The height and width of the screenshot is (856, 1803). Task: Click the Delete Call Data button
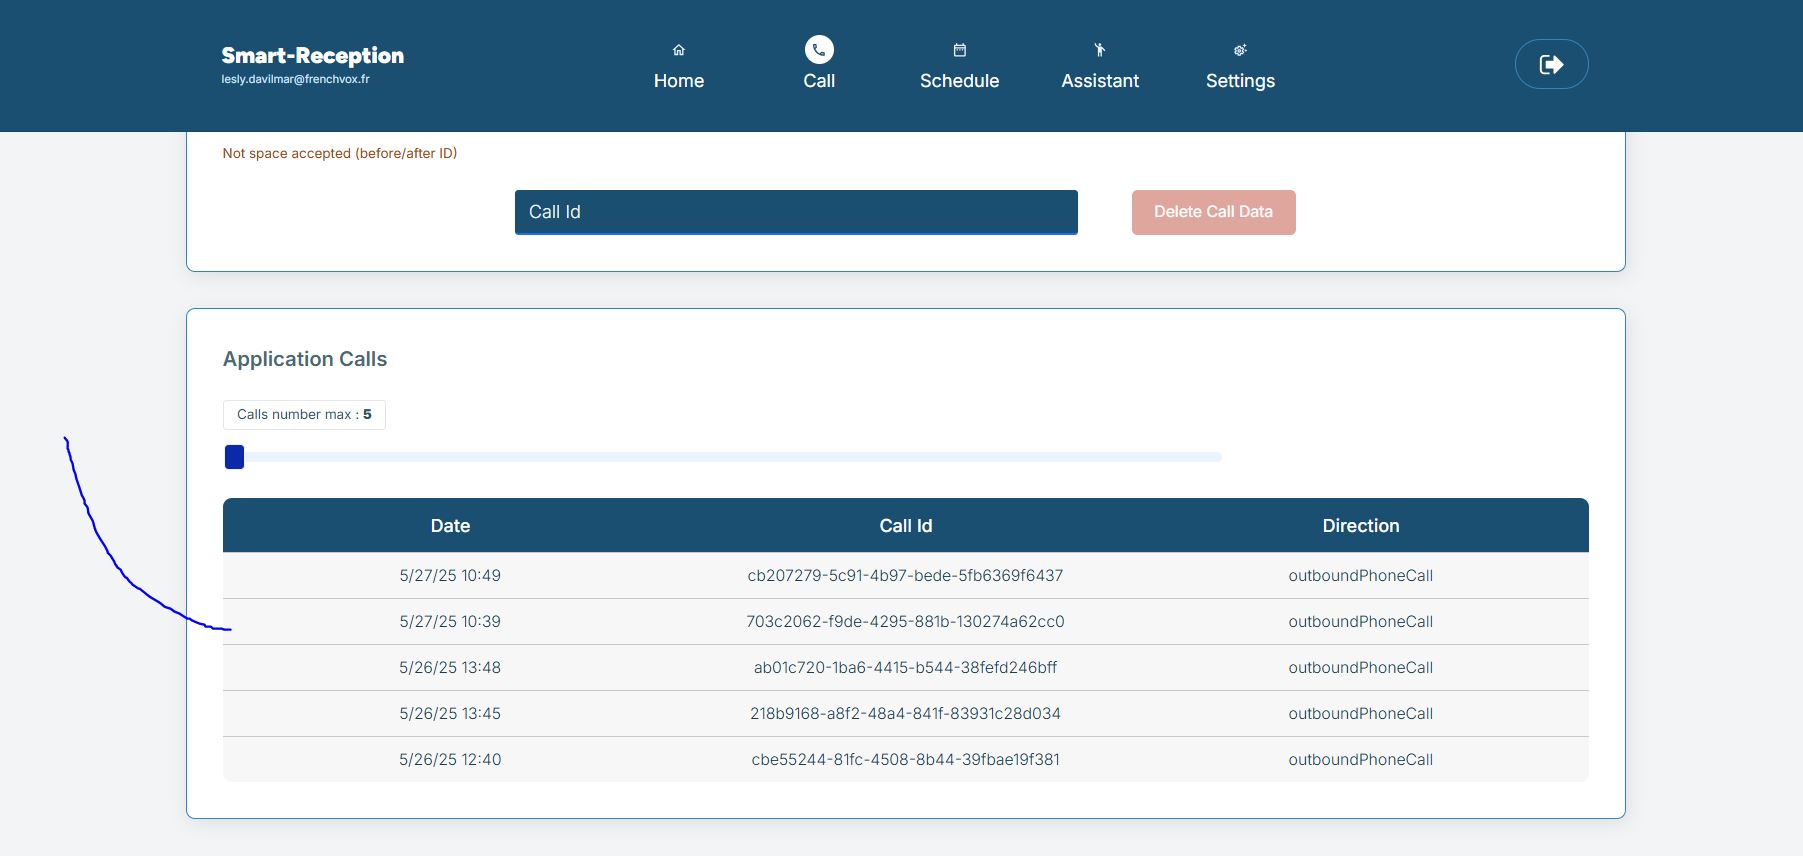(x=1213, y=212)
